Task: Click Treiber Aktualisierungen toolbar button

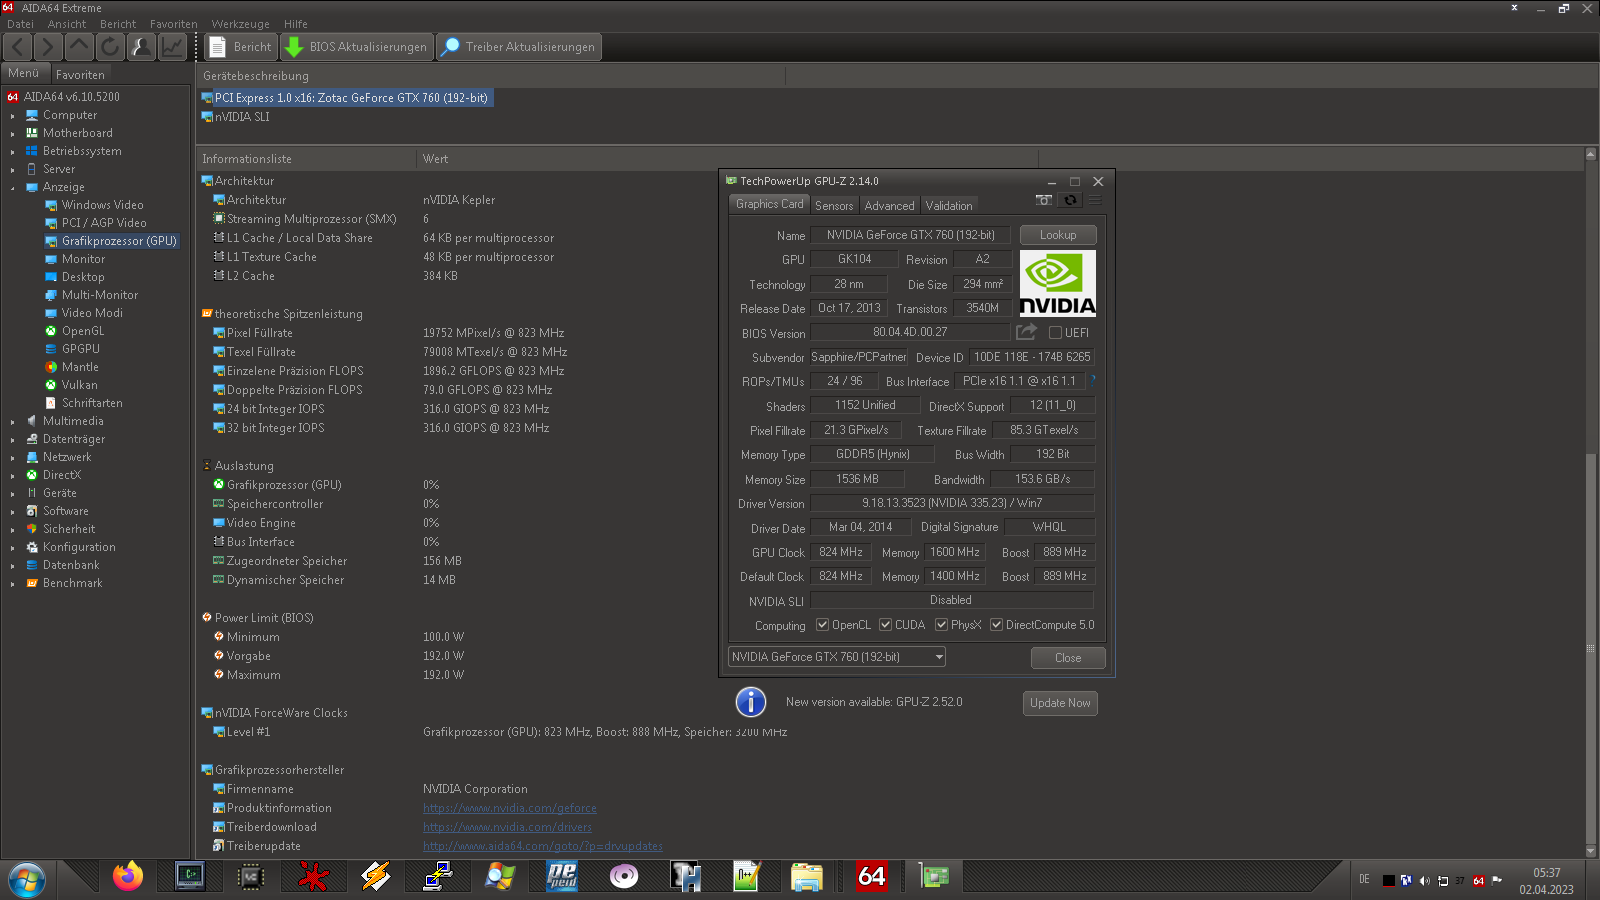Action: [x=519, y=47]
